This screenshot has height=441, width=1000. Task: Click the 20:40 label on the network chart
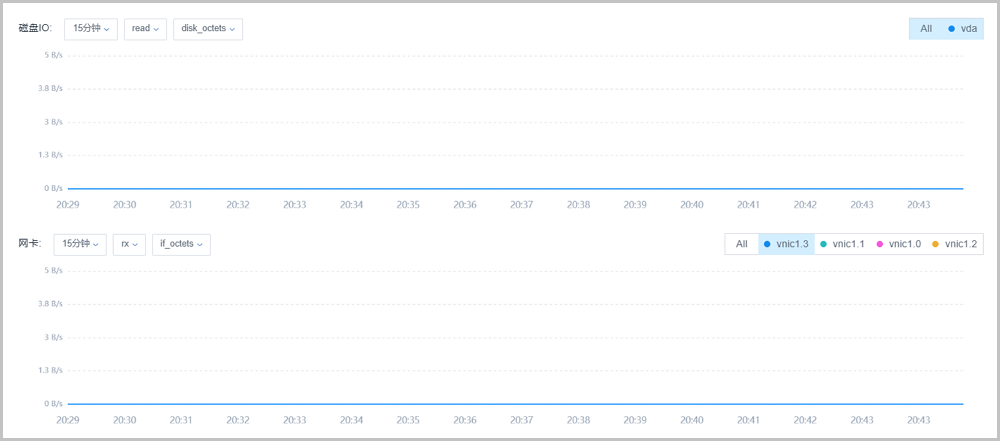pyautogui.click(x=692, y=420)
